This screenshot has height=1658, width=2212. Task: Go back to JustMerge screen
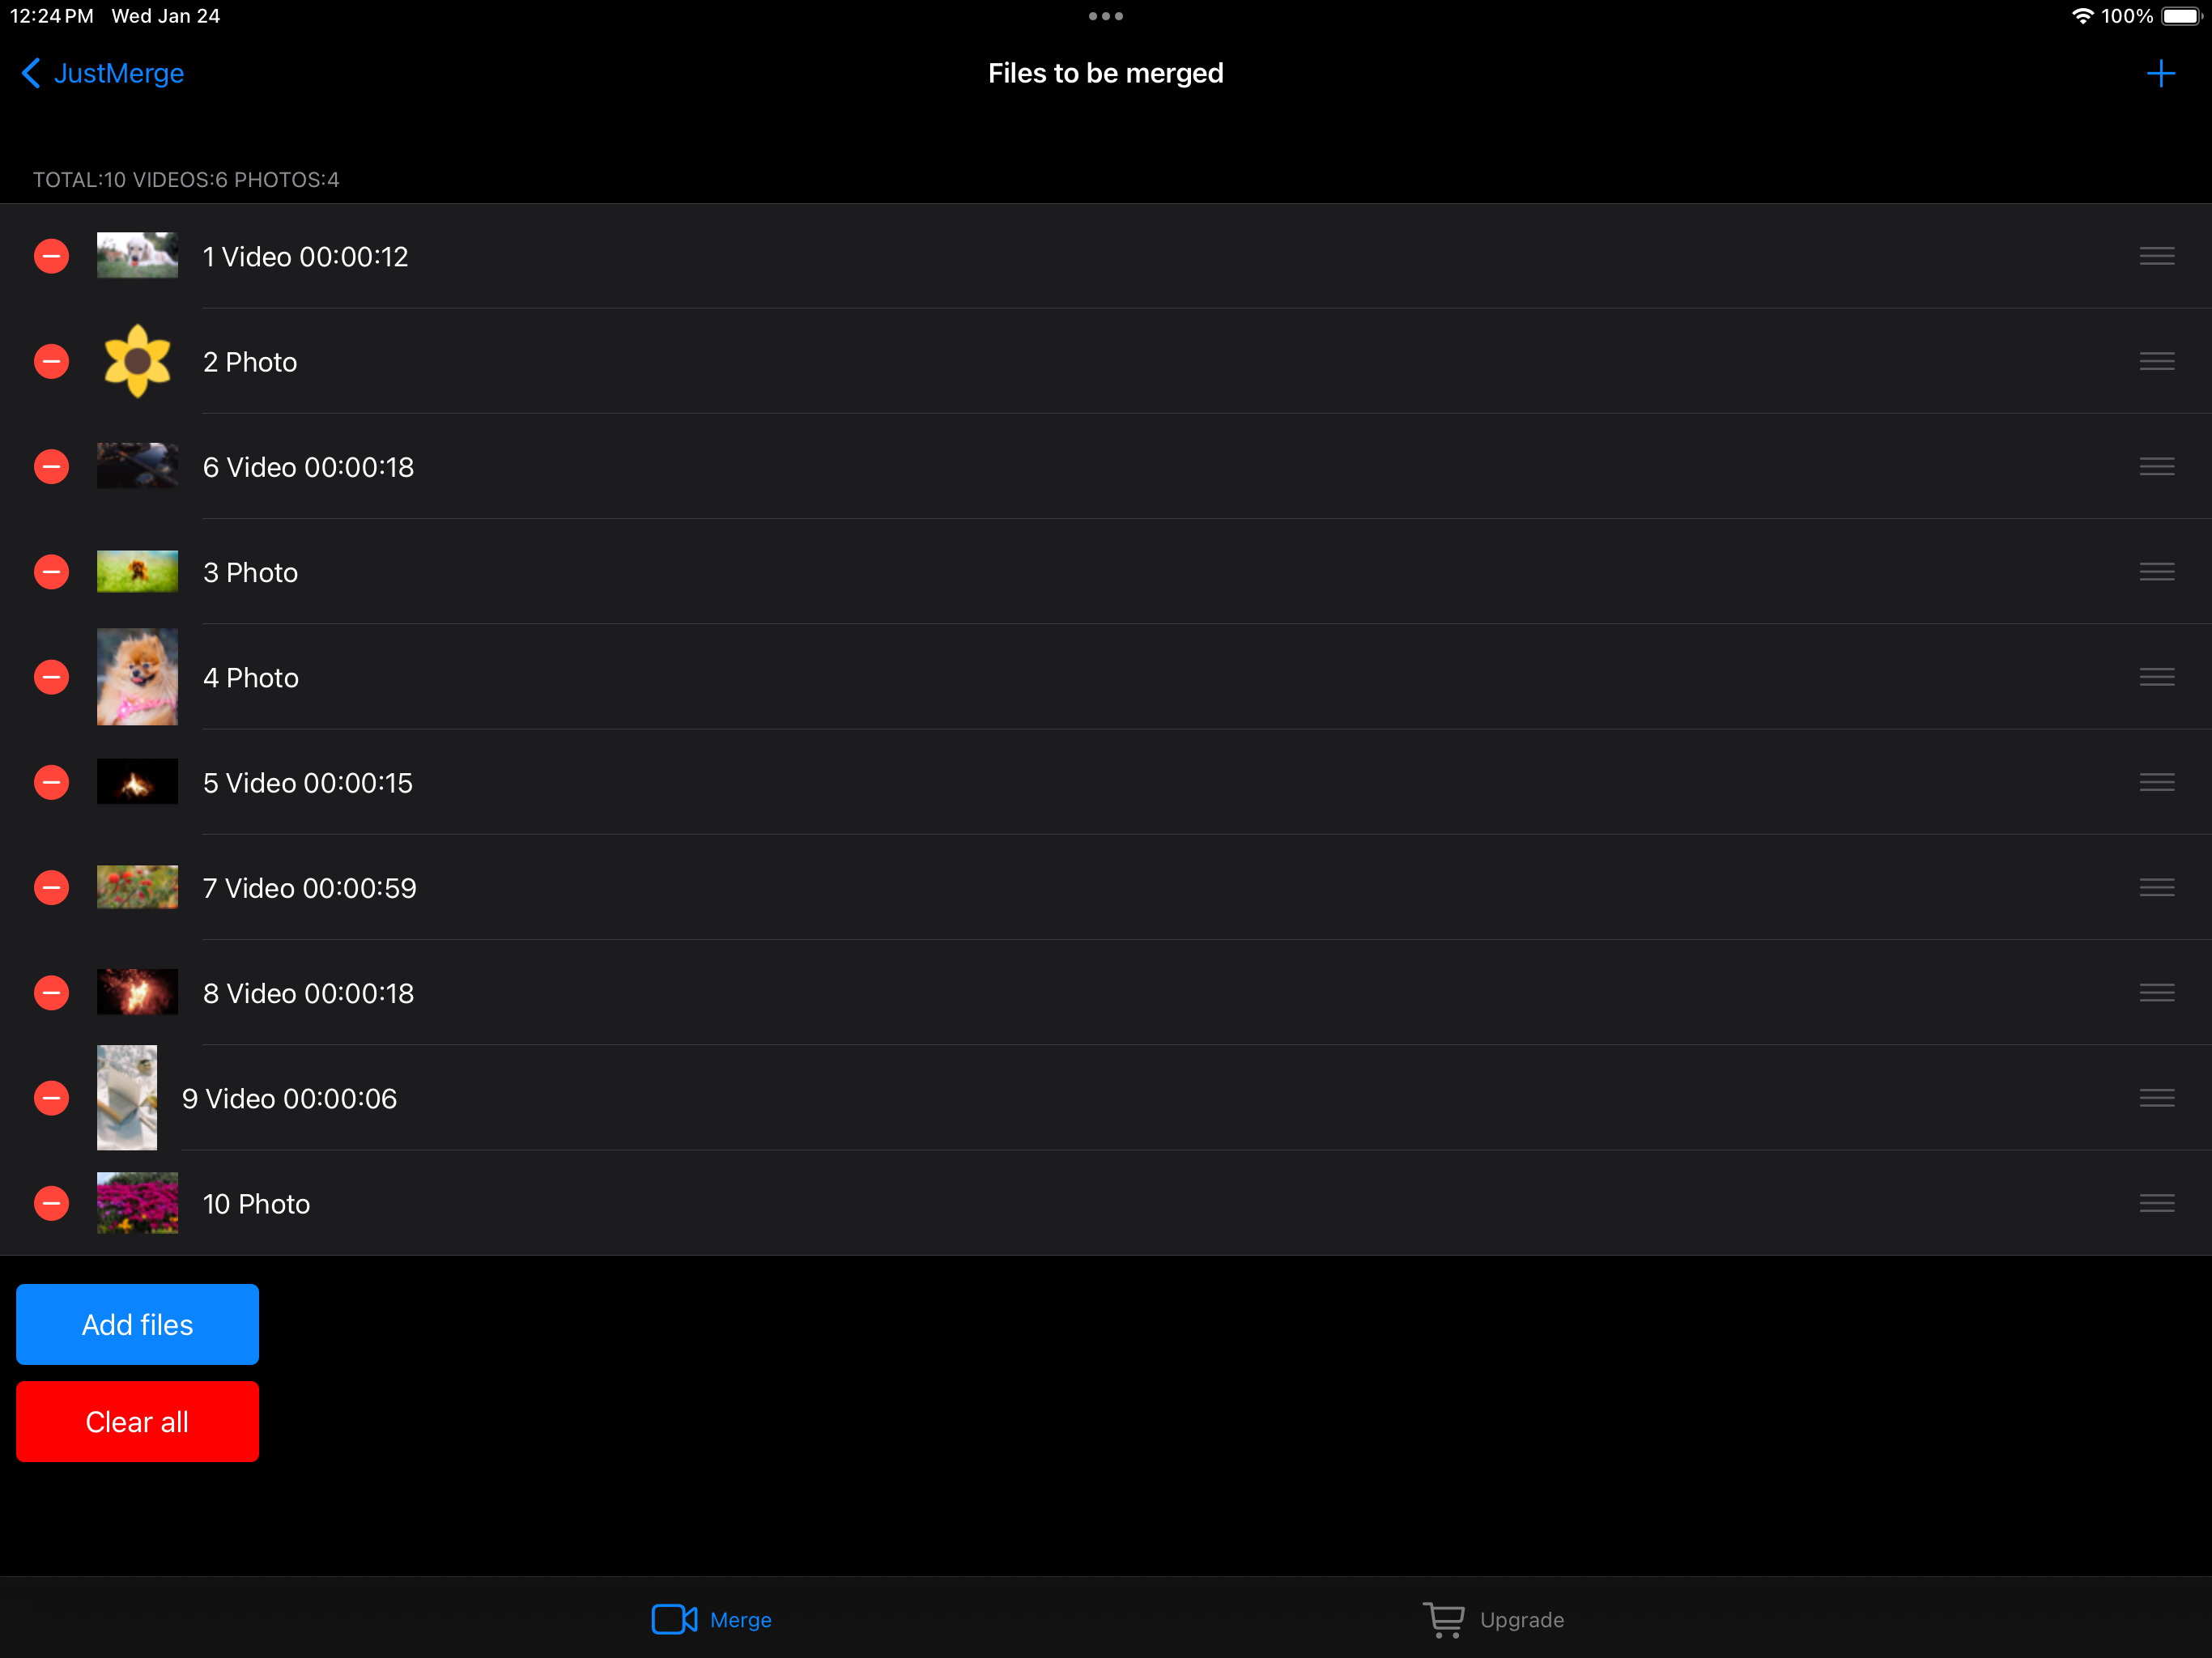click(102, 73)
